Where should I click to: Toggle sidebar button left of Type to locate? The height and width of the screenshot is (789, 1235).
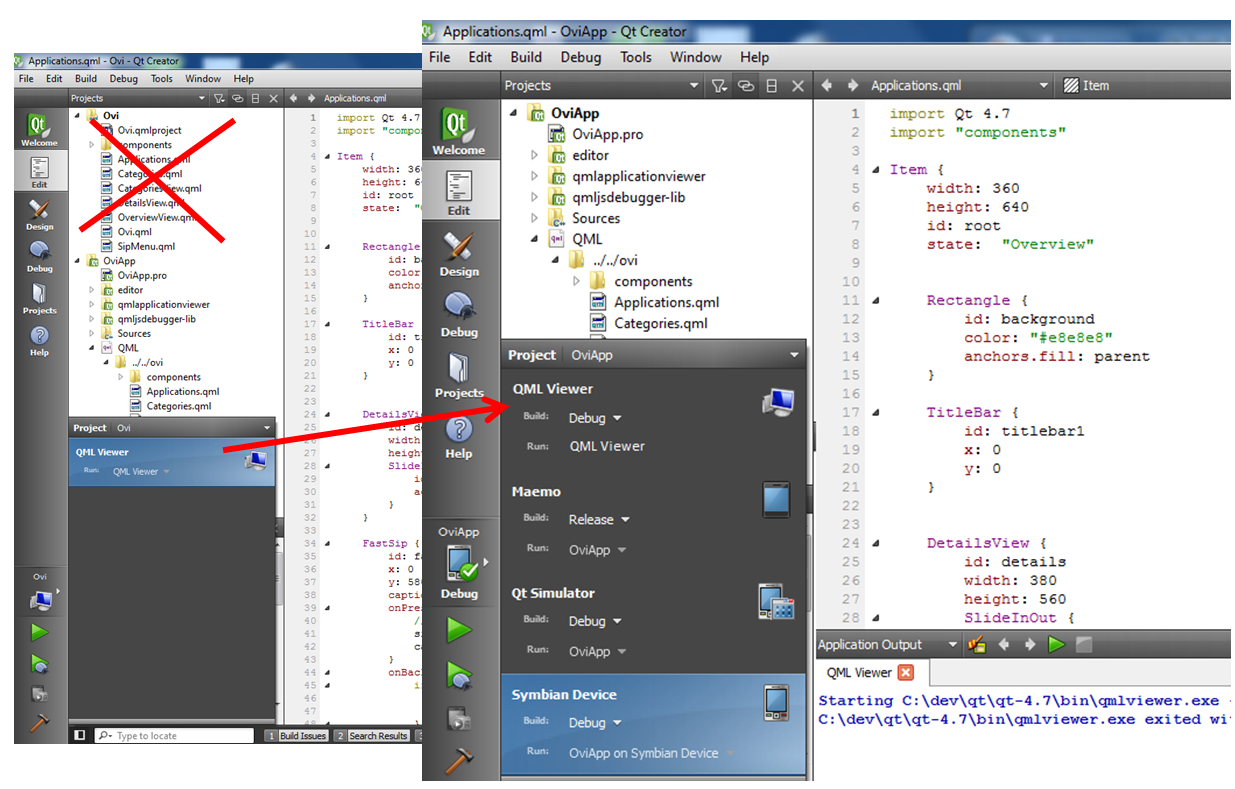(80, 736)
